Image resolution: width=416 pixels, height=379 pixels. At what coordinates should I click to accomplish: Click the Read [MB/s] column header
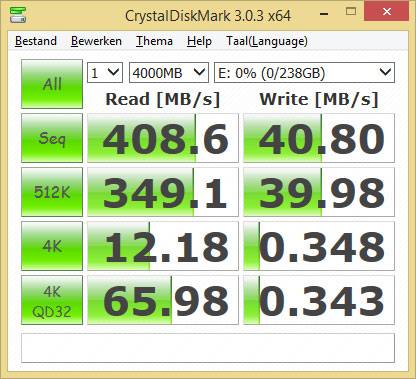163,99
